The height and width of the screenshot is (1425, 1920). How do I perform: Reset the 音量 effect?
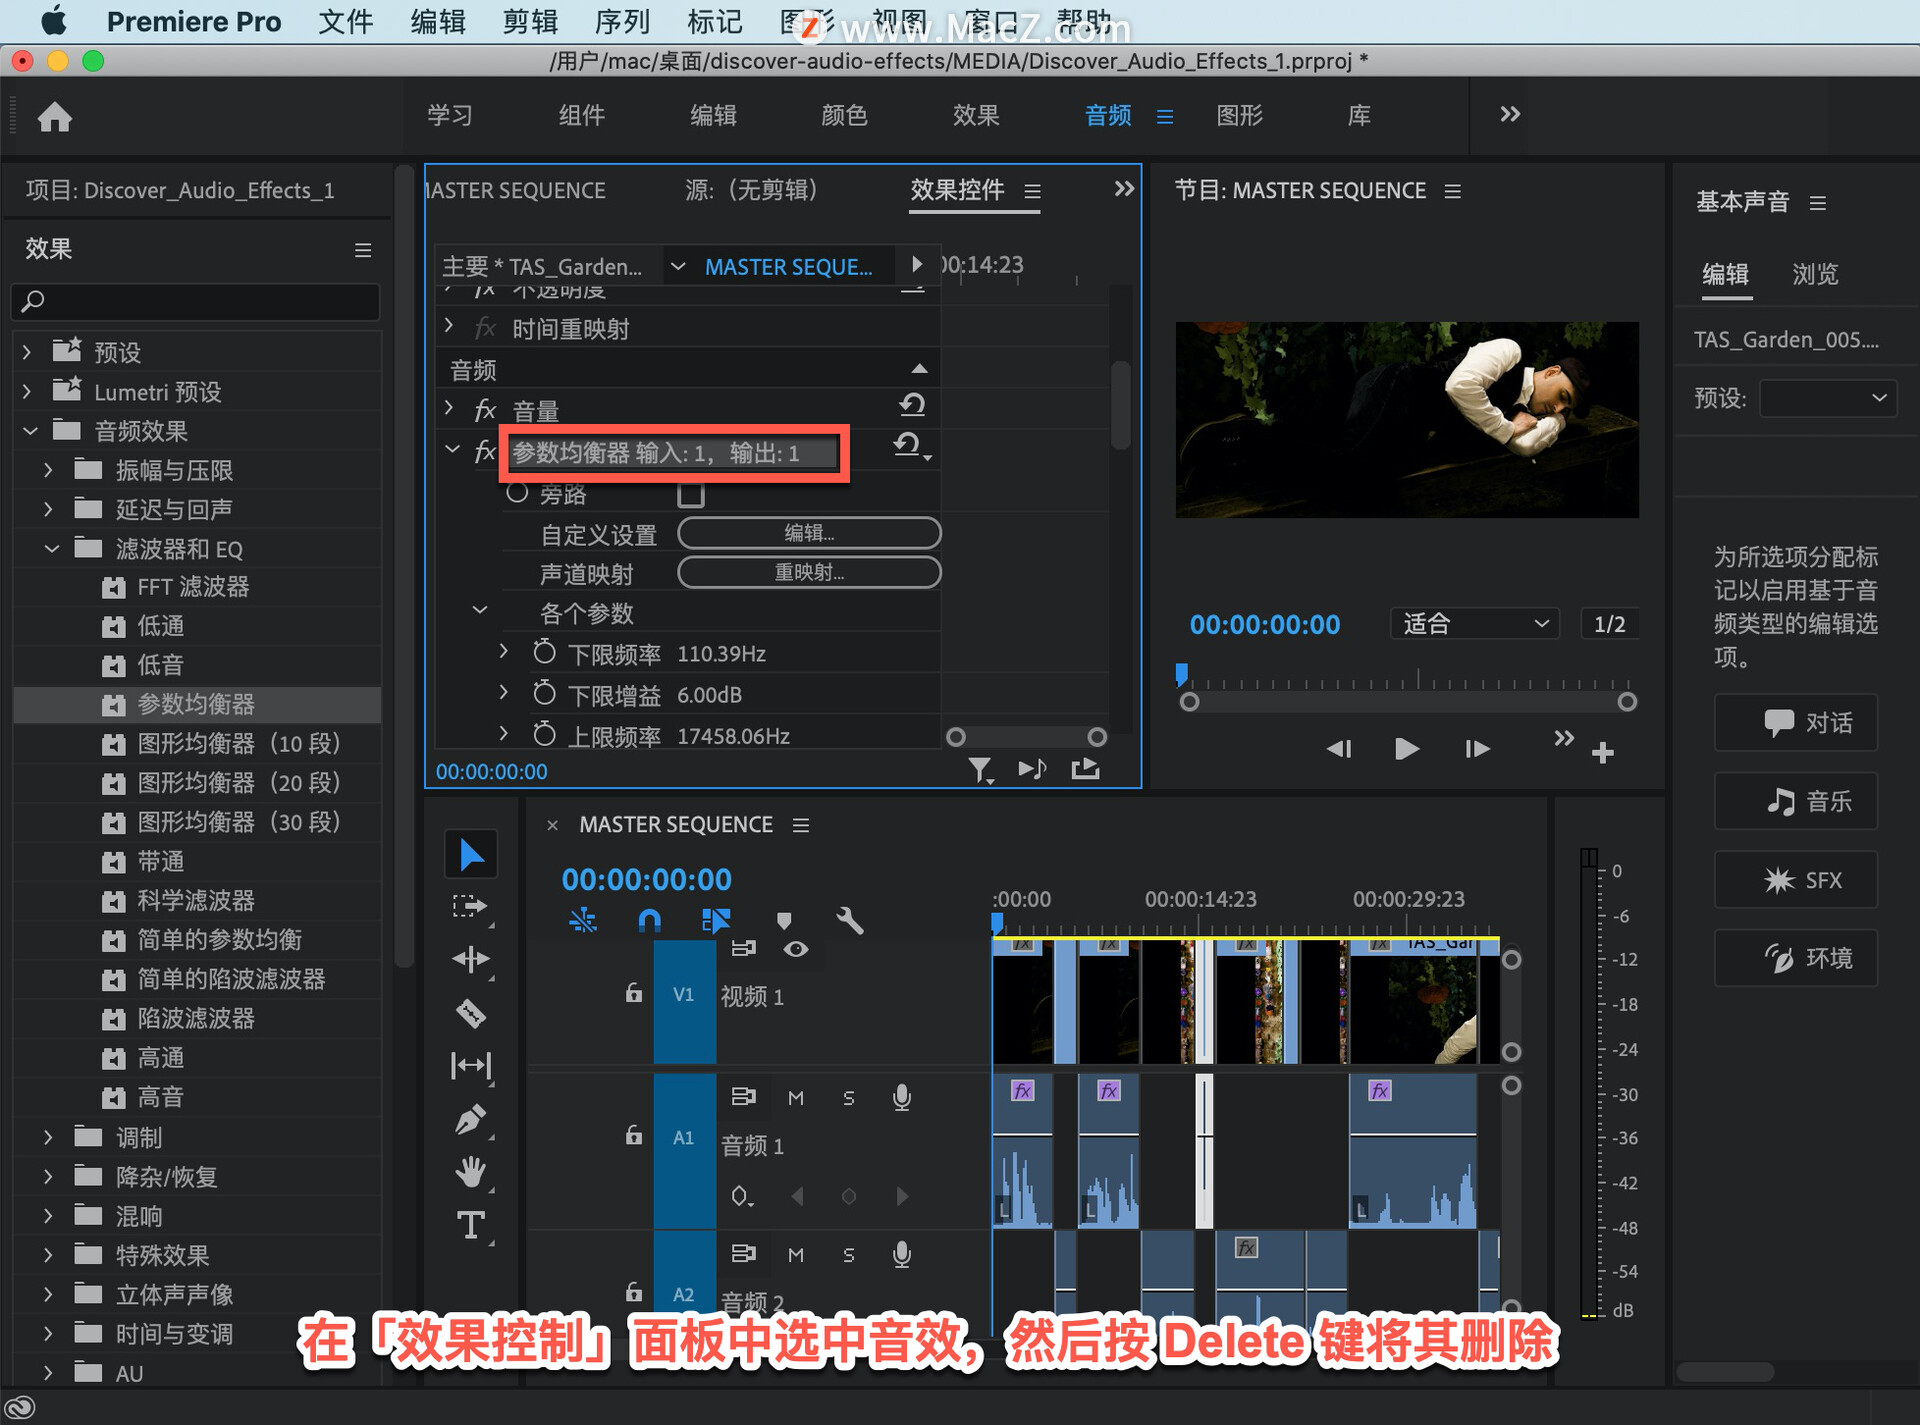click(912, 405)
